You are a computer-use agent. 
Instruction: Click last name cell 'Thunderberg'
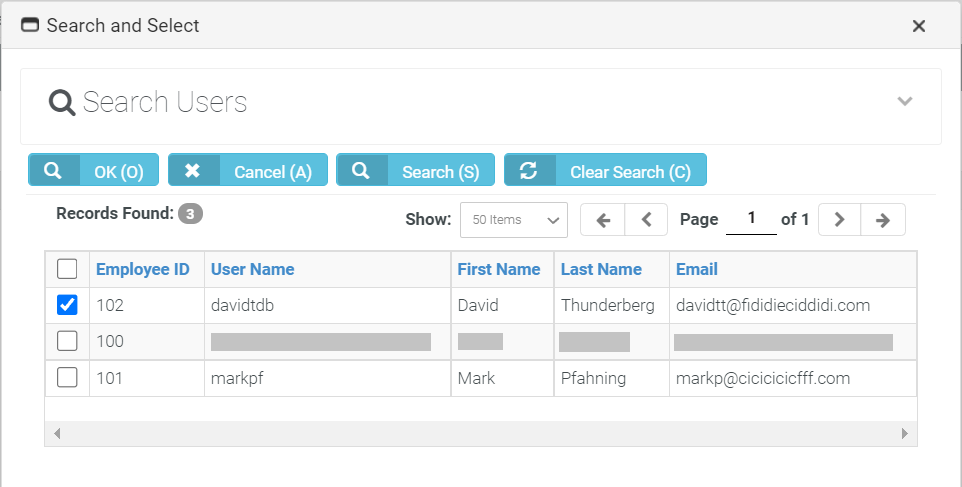[607, 305]
